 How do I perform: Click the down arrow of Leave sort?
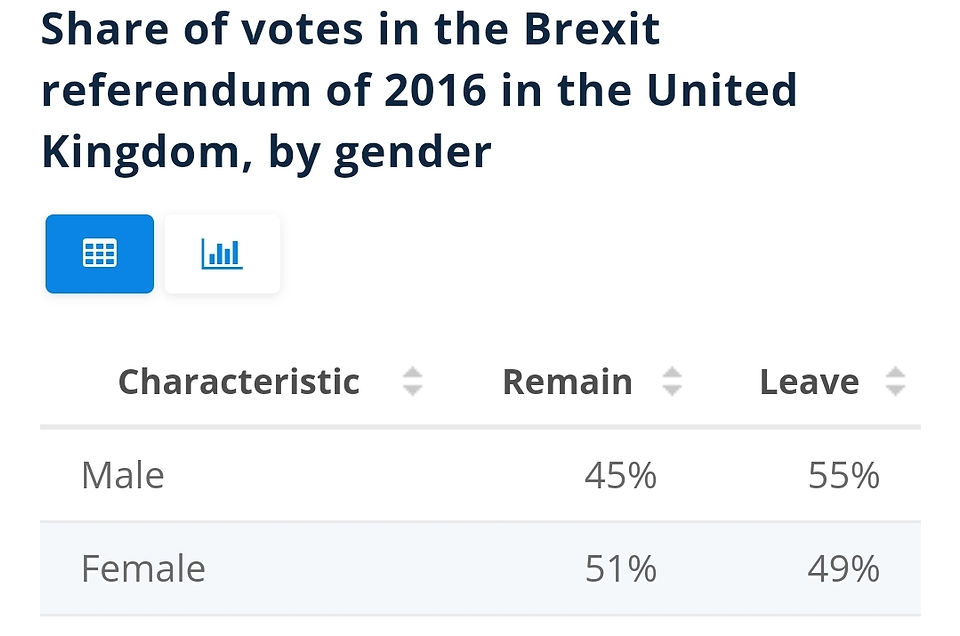pos(895,390)
